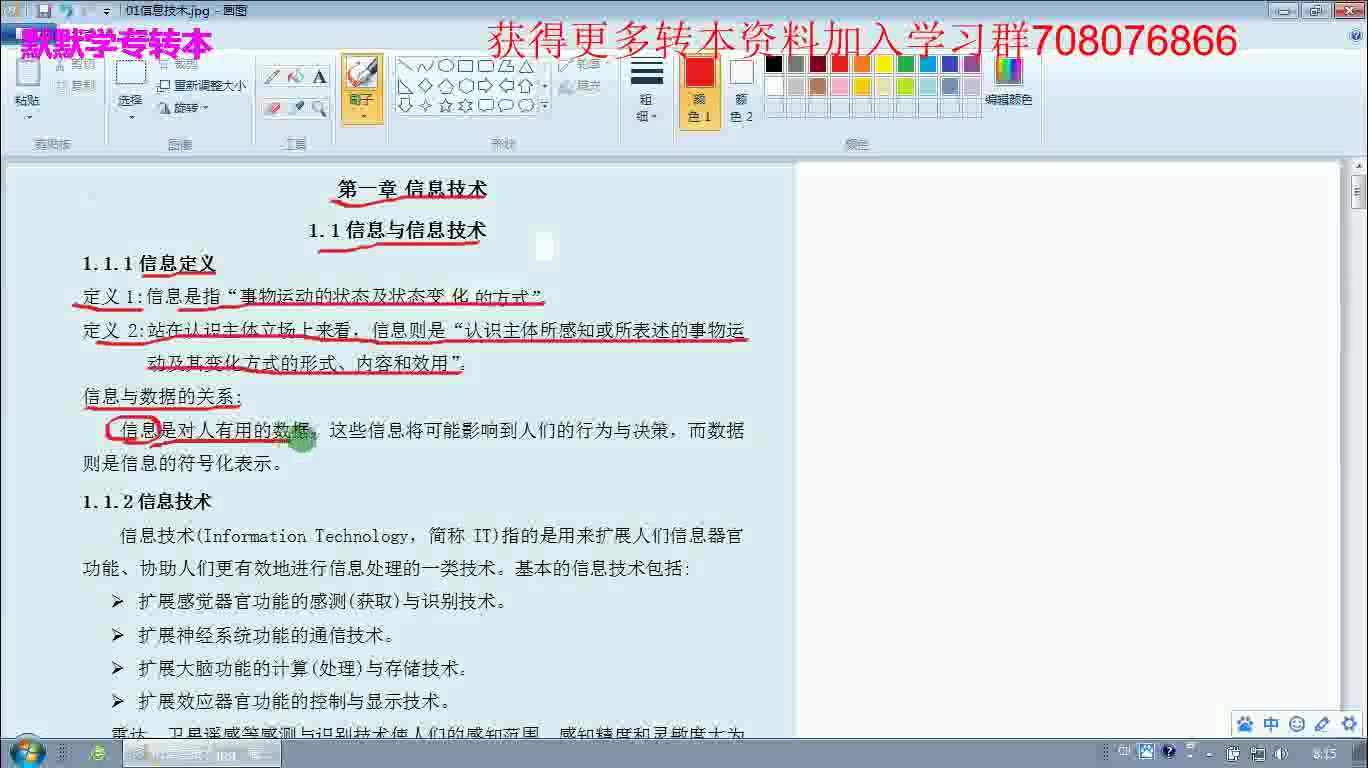Choose the pink color swatch

point(840,86)
